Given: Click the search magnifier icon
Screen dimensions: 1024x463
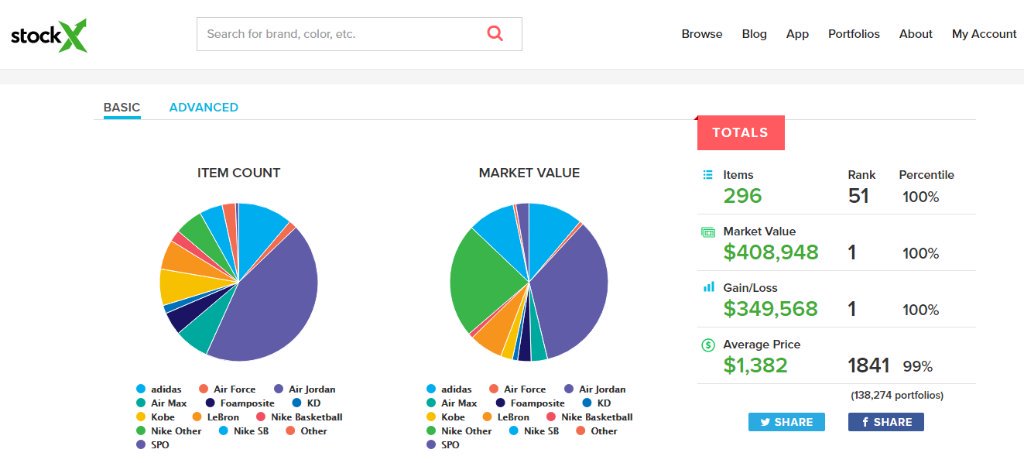Looking at the screenshot, I should (x=495, y=34).
